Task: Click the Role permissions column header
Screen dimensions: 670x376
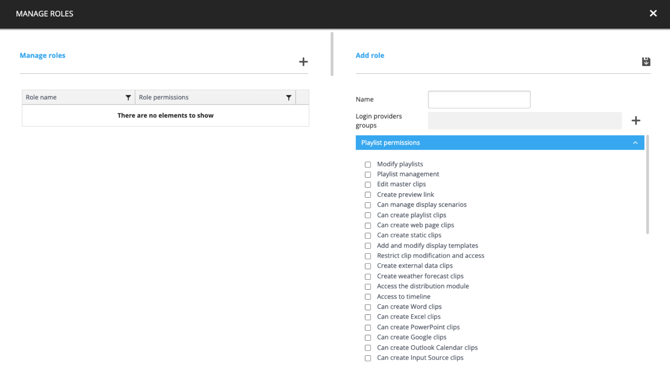Action: pyautogui.click(x=215, y=97)
